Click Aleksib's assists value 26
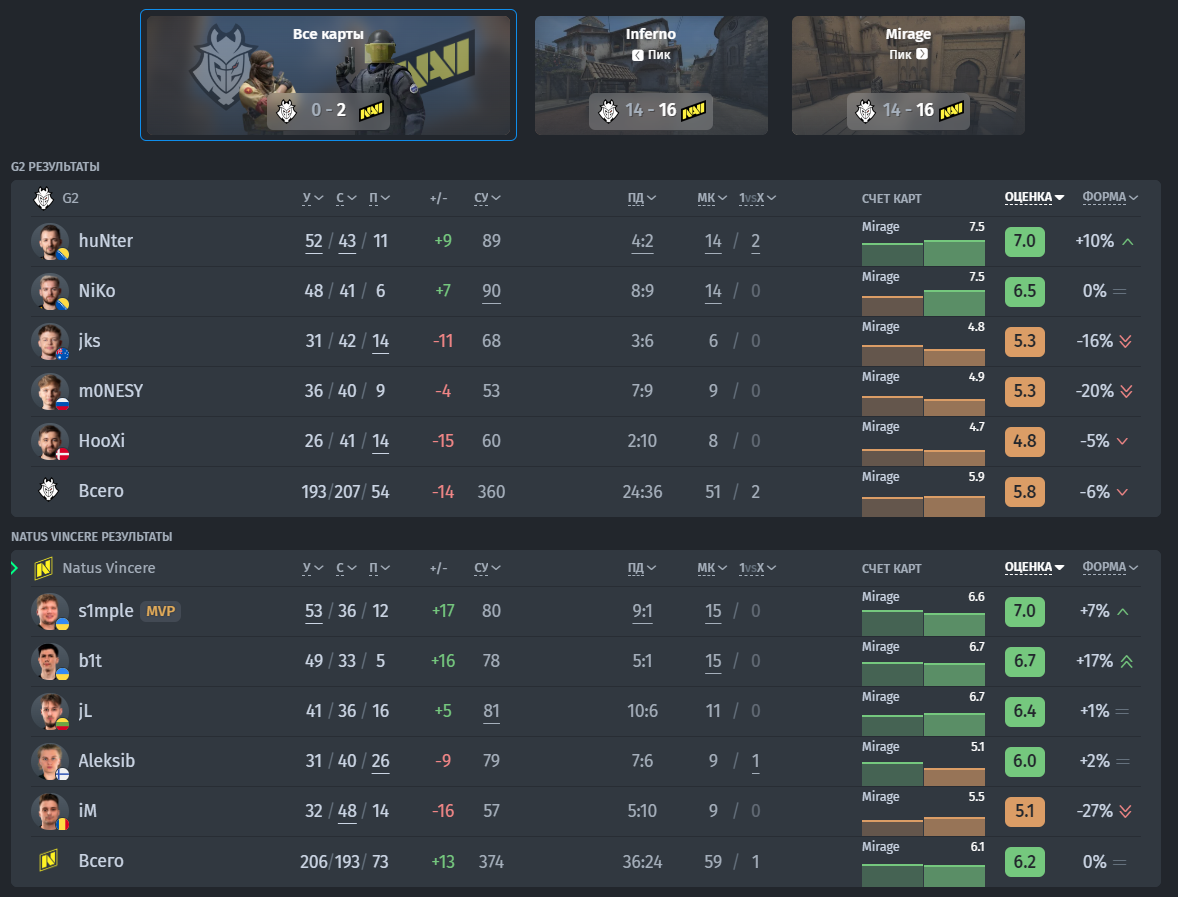 (x=381, y=761)
